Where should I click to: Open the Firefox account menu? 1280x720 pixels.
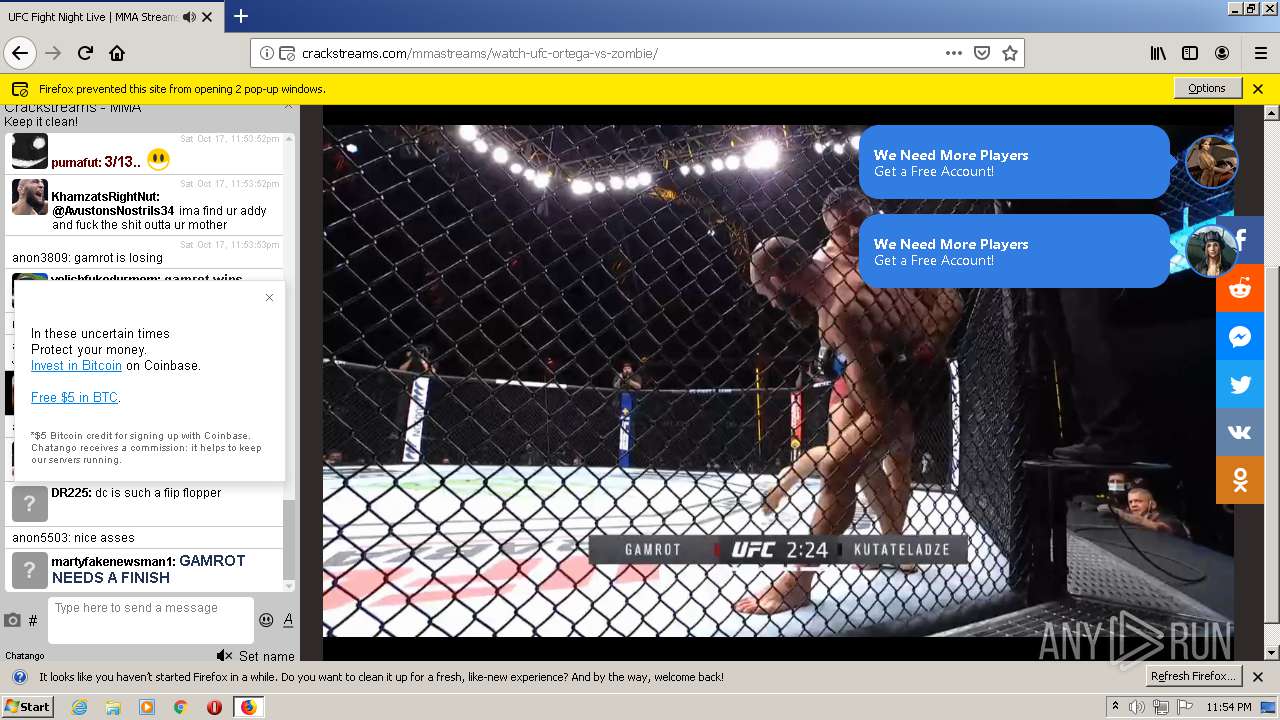point(1222,53)
